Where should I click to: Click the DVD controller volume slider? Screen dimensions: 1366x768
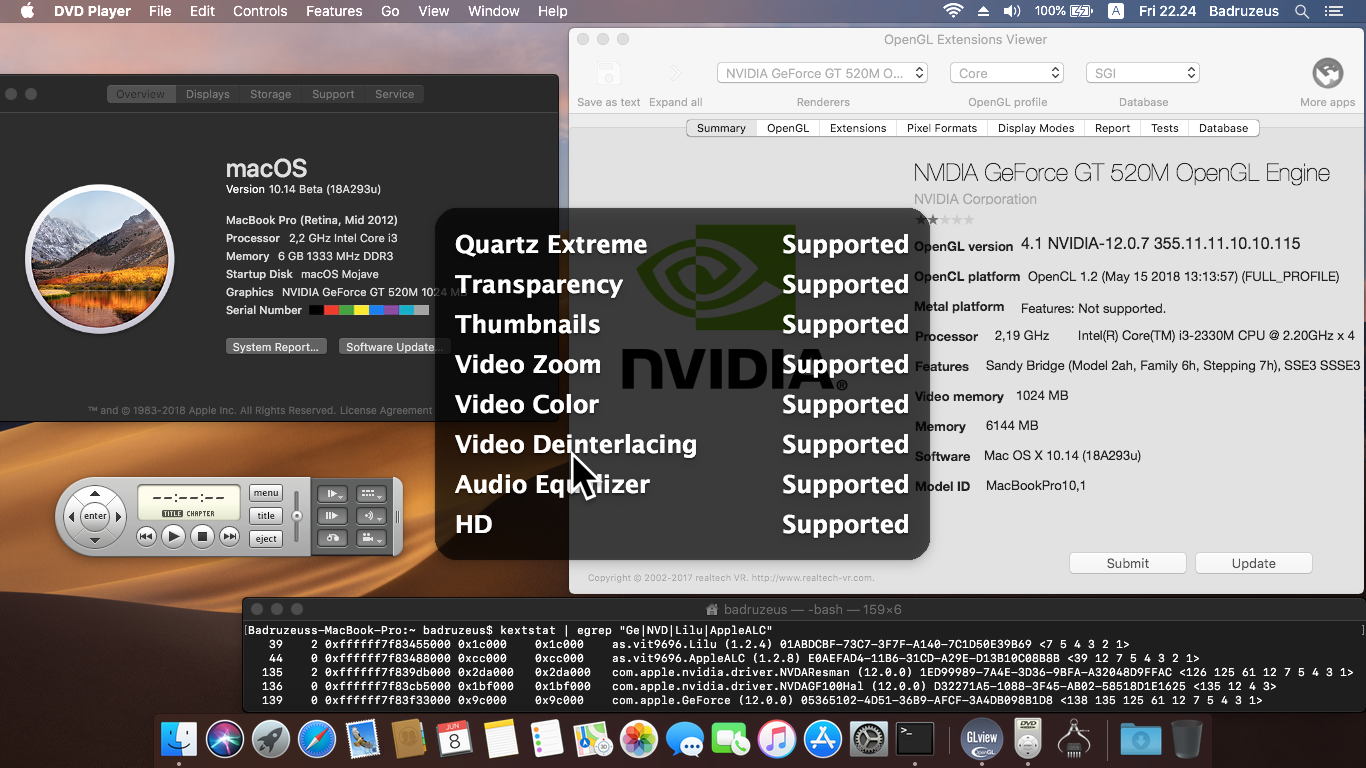click(296, 517)
